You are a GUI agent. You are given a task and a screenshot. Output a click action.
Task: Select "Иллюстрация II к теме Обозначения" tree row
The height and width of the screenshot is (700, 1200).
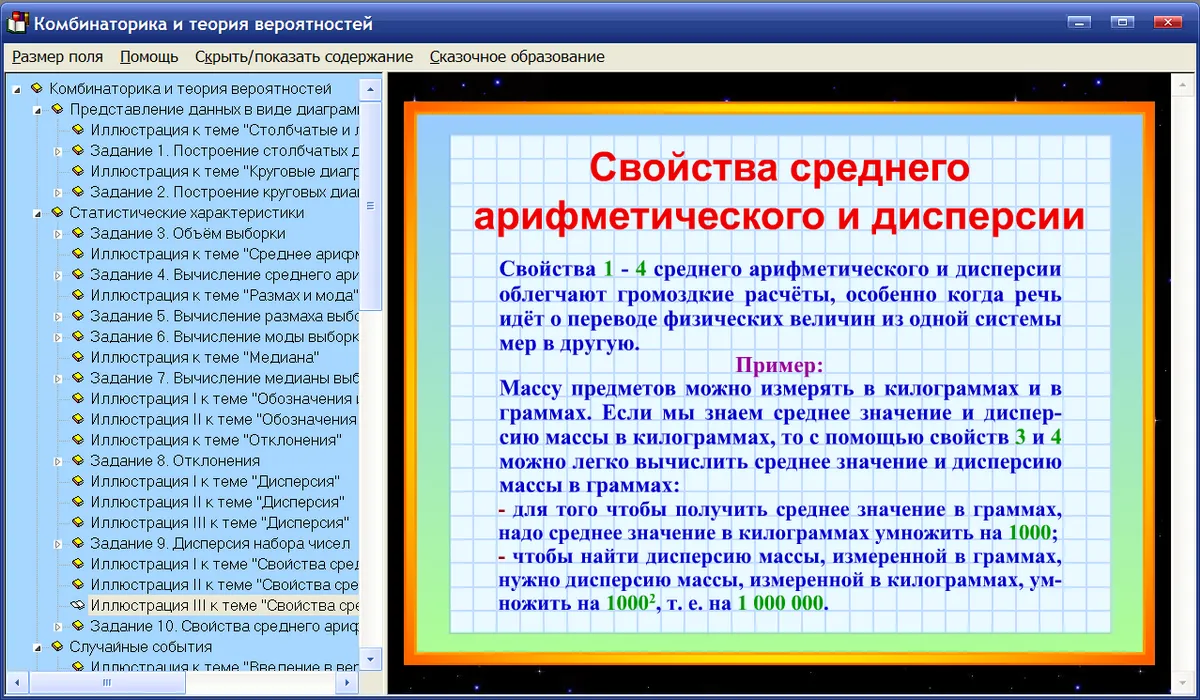coord(224,419)
